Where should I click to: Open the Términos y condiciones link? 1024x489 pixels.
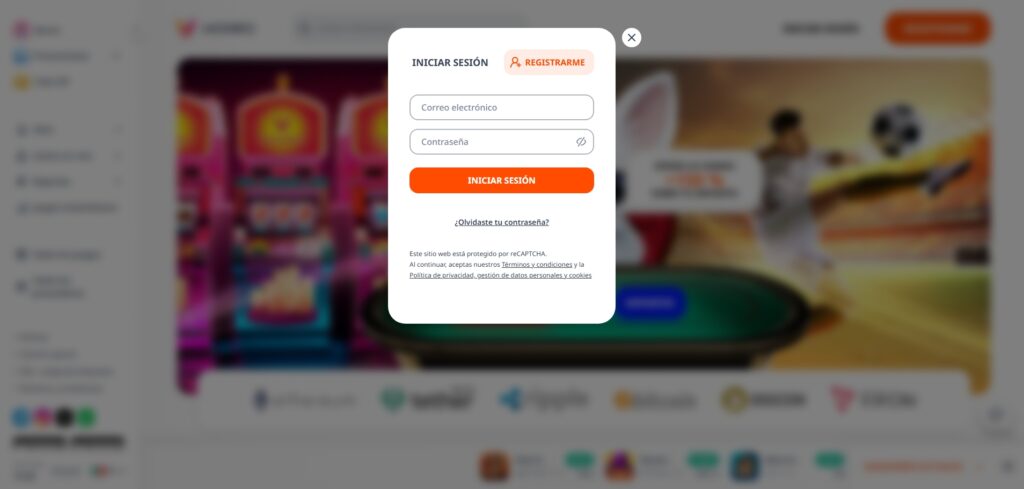537,264
